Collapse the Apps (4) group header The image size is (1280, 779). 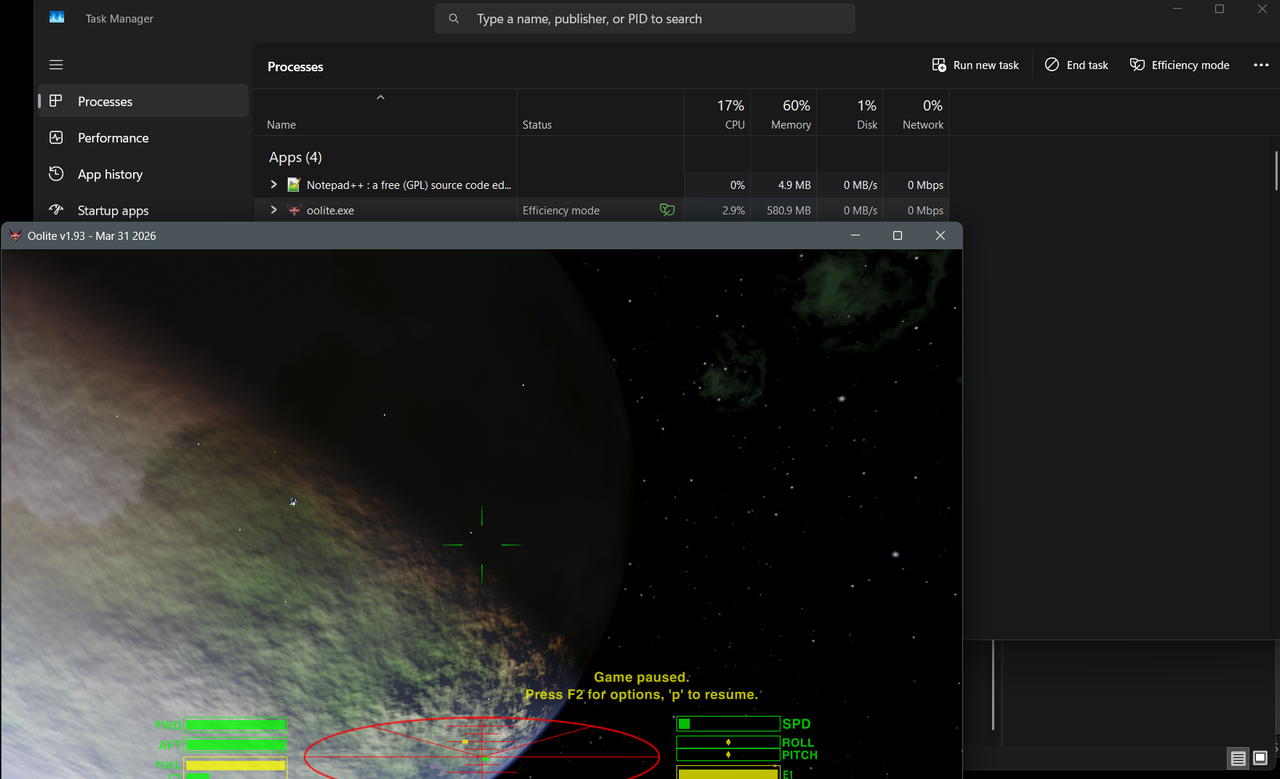(295, 157)
